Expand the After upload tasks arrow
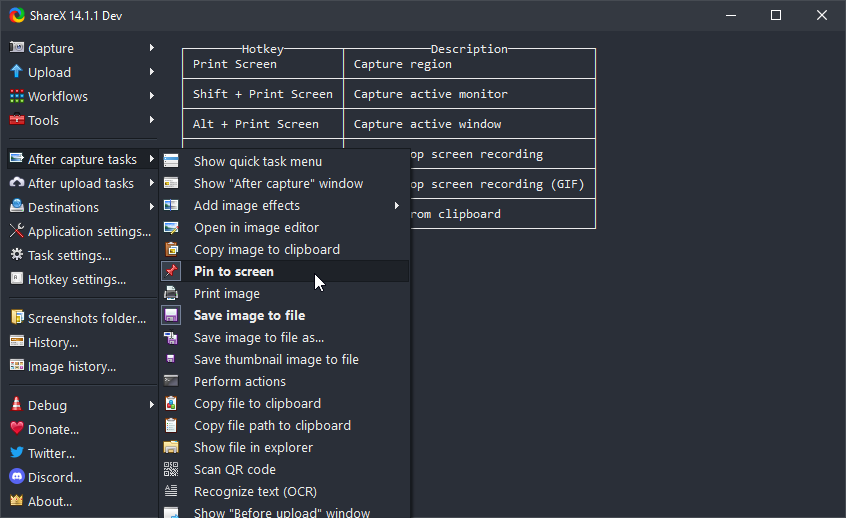Screen dimensions: 846x518 click(x=152, y=183)
